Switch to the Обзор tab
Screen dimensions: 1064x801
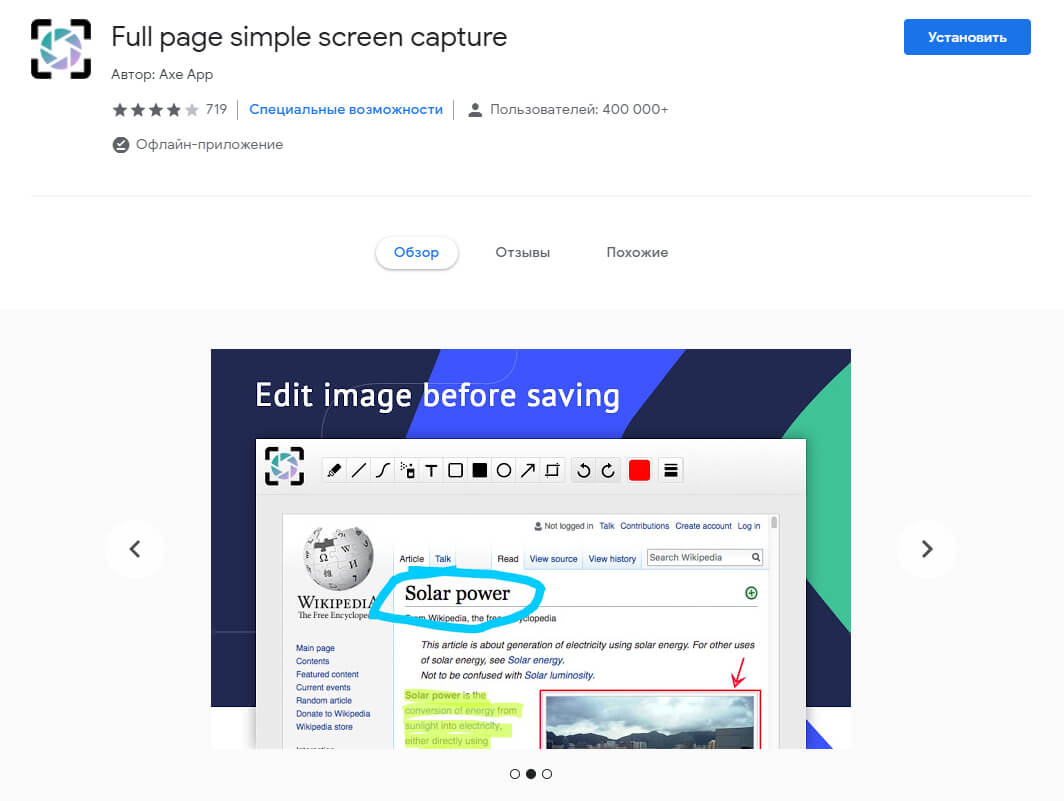click(x=417, y=253)
